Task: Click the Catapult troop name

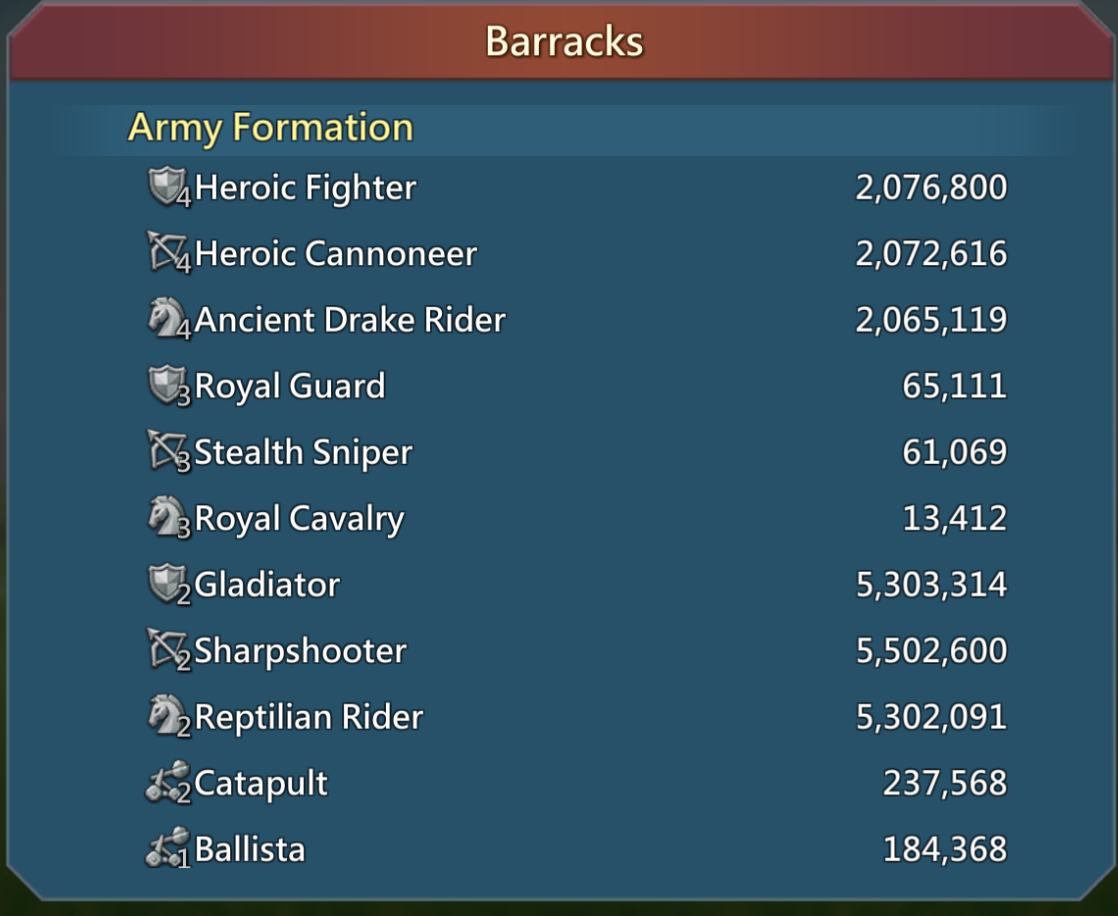Action: [x=261, y=784]
